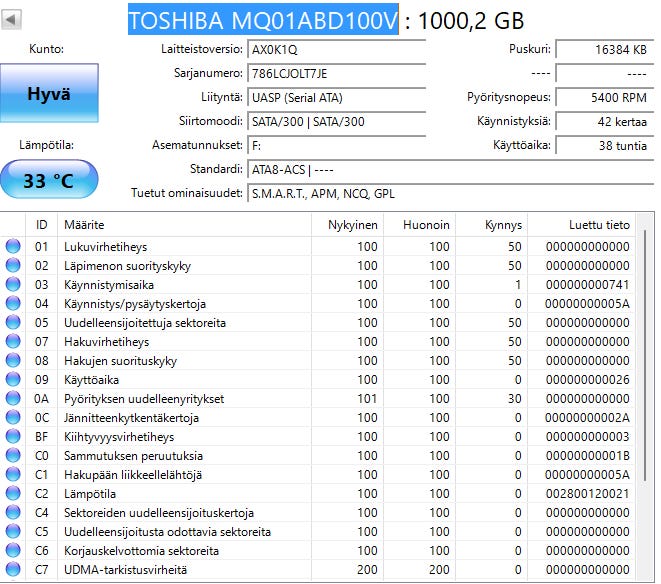The image size is (661, 584).
Task: Click status orb for Uudelleensijoitusta odottavia sektoreita row
Action: [13, 531]
